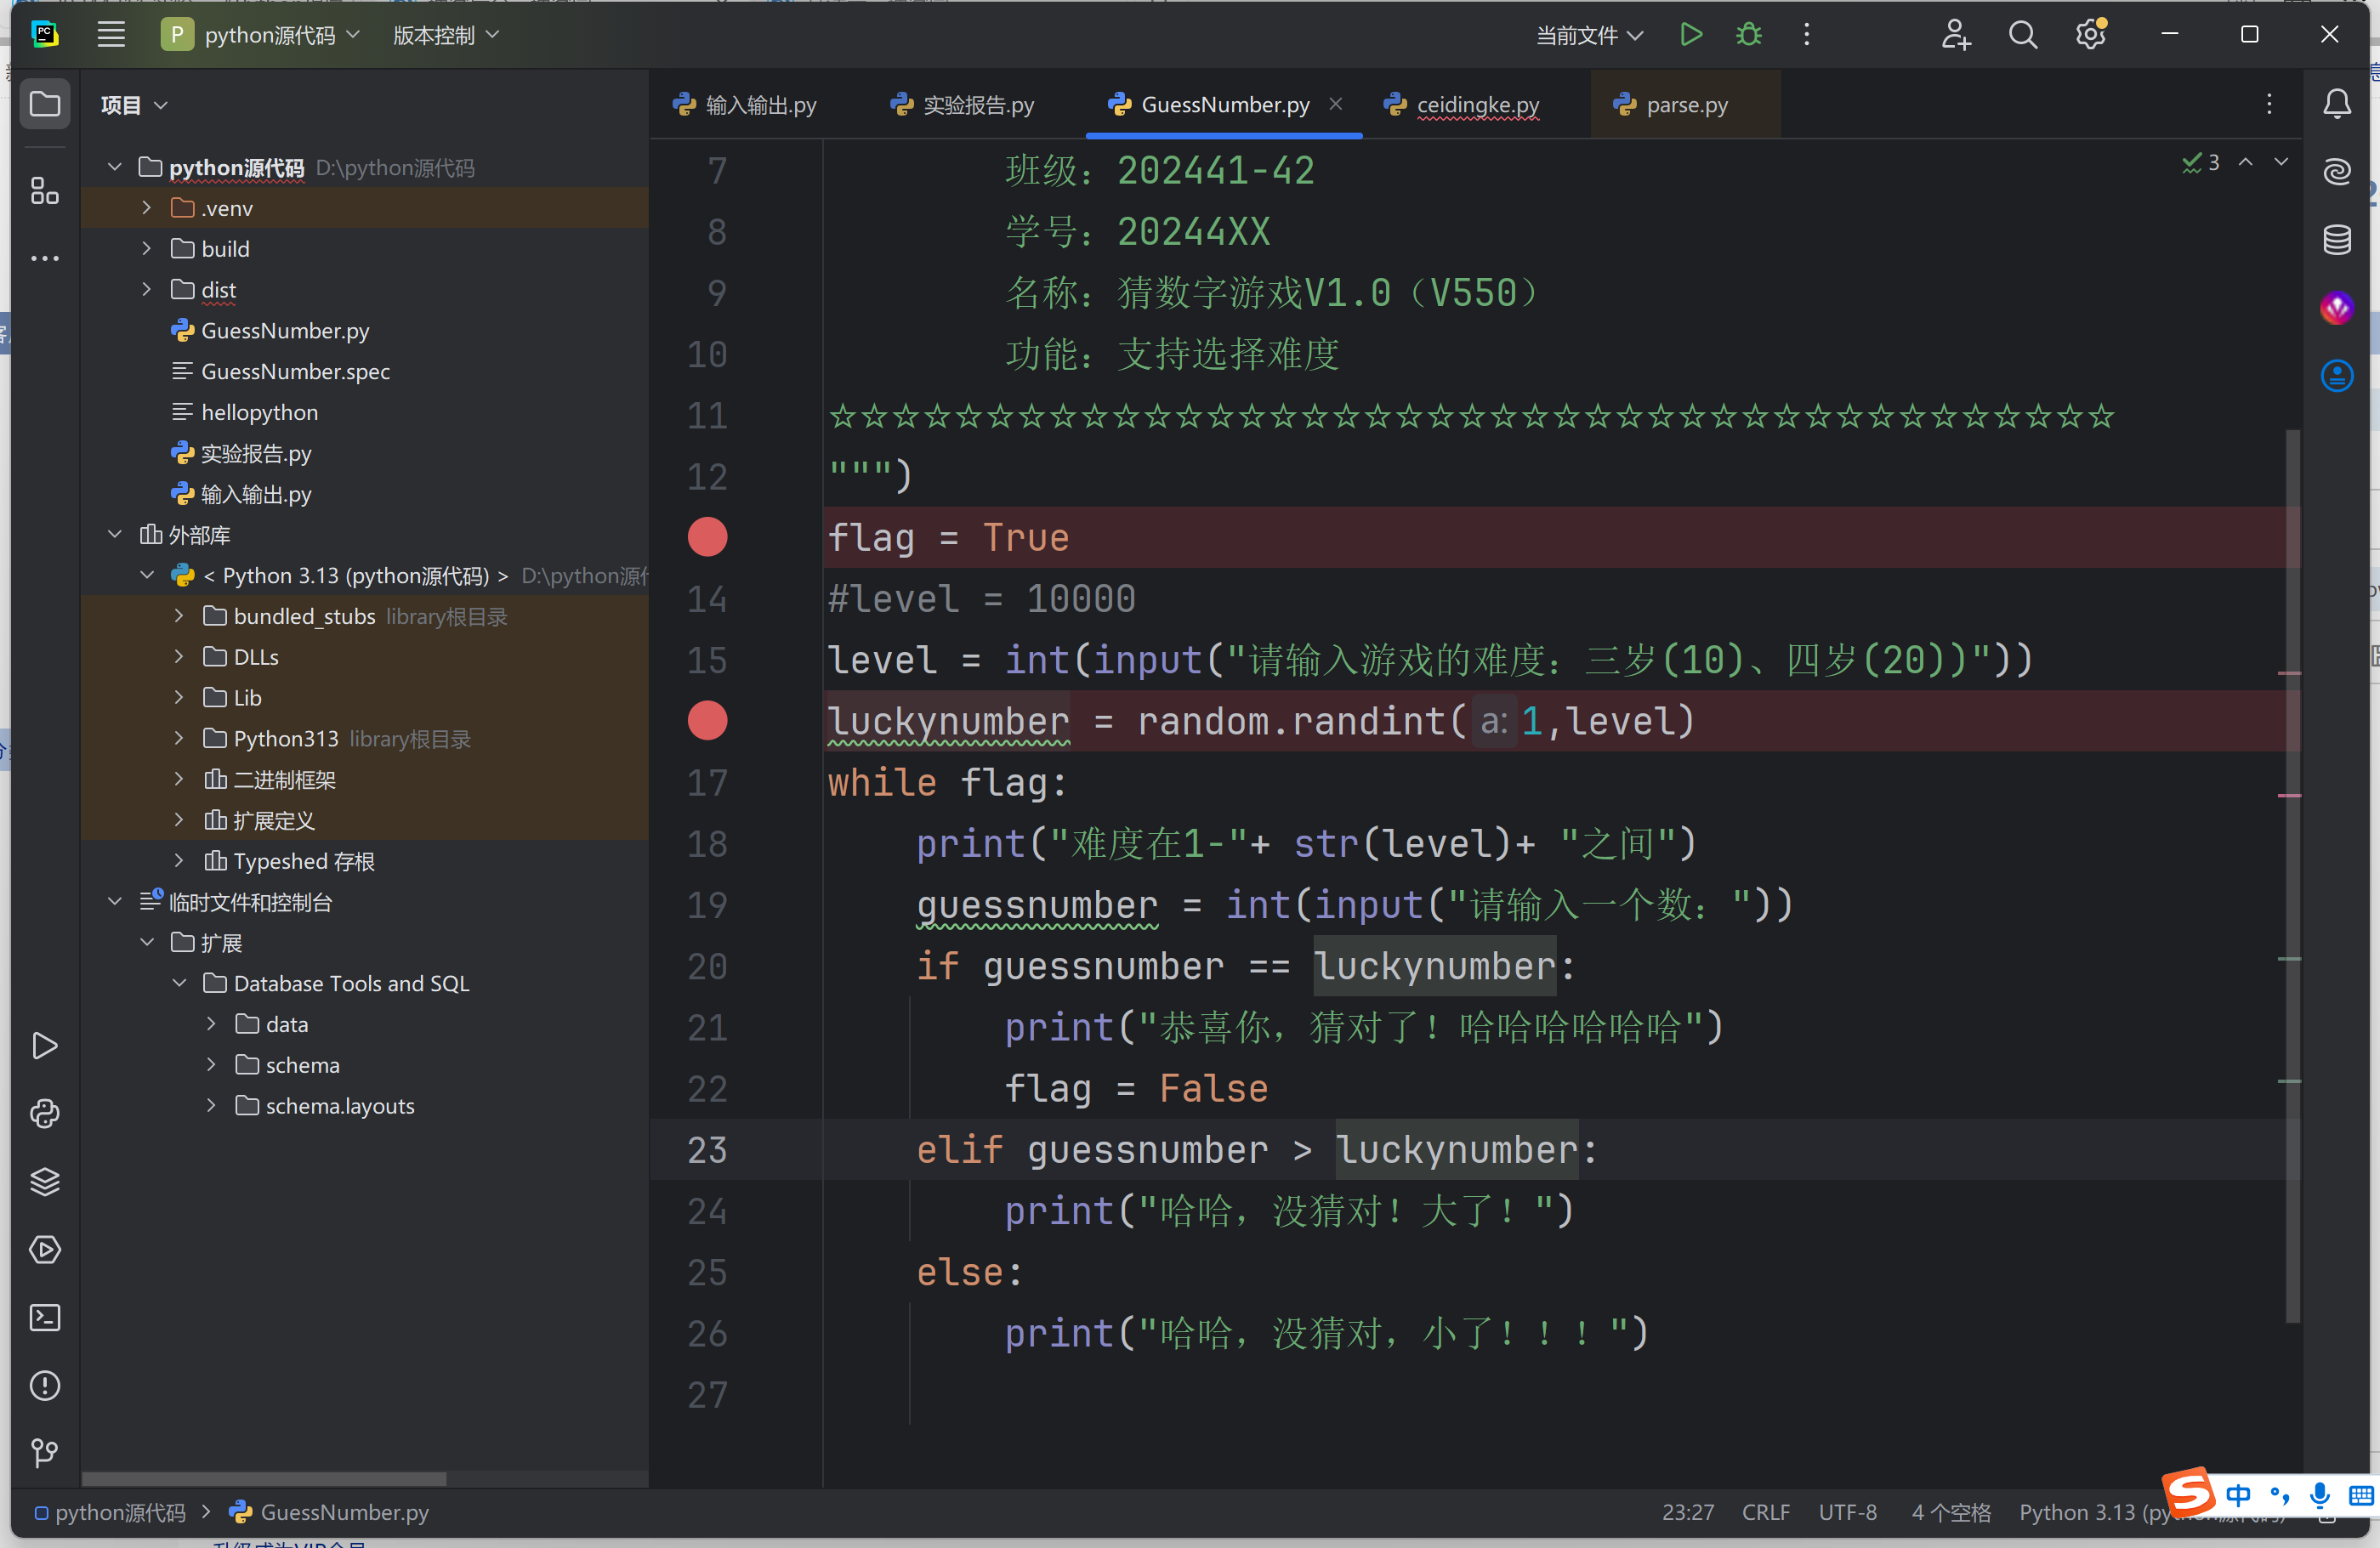Click the CRLF line separator button
The height and width of the screenshot is (1548, 2380).
point(1765,1512)
